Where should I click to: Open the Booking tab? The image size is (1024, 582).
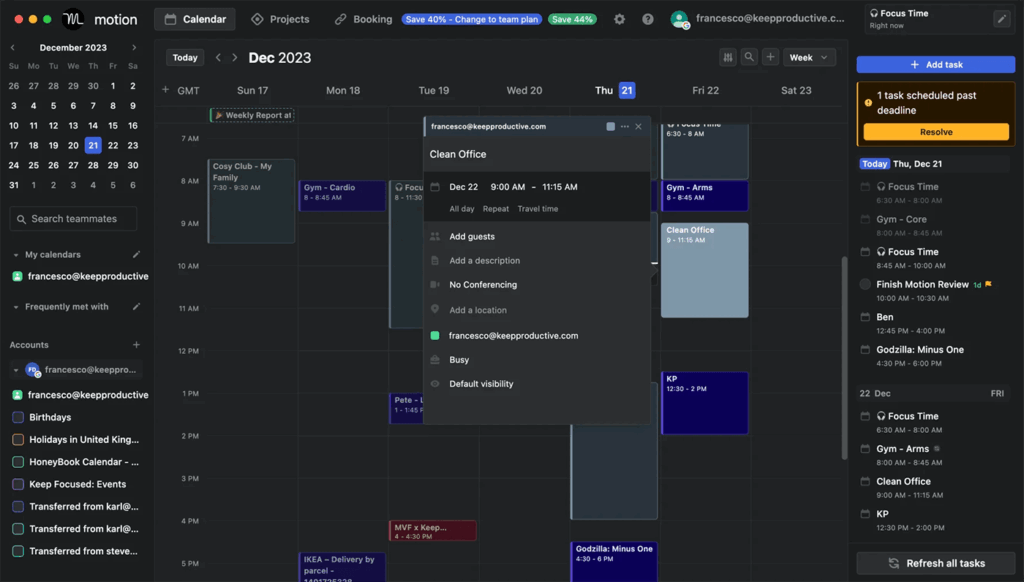point(363,19)
